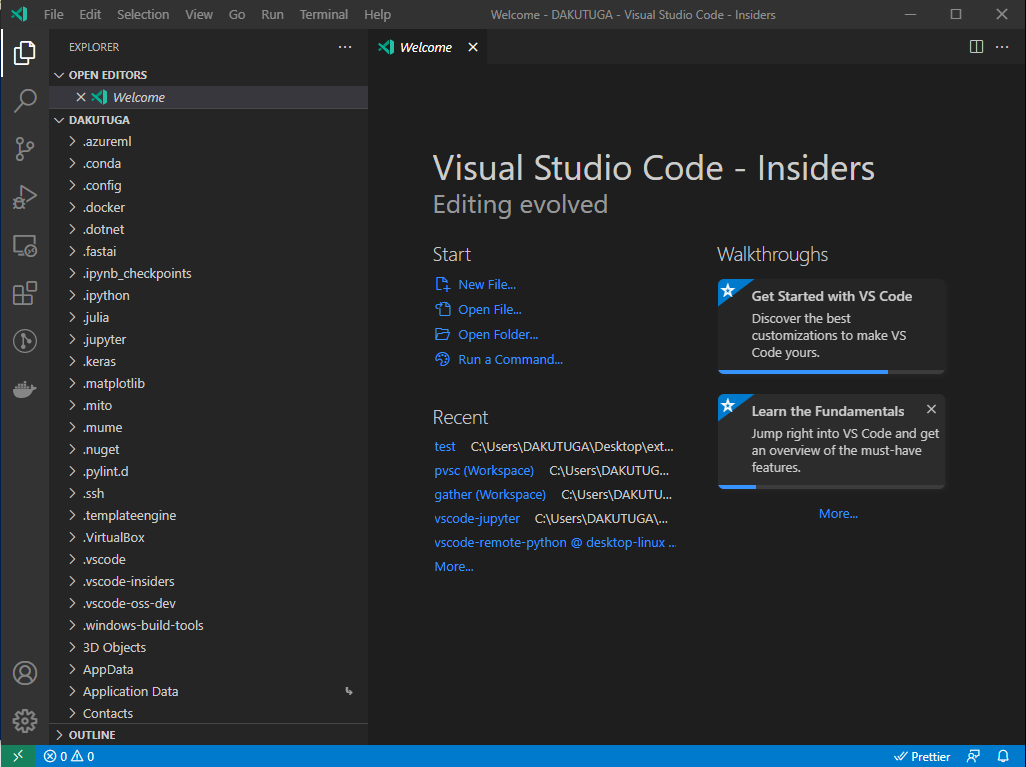Viewport: 1026px width, 767px height.
Task: Click the split editor icon
Action: coord(976,47)
